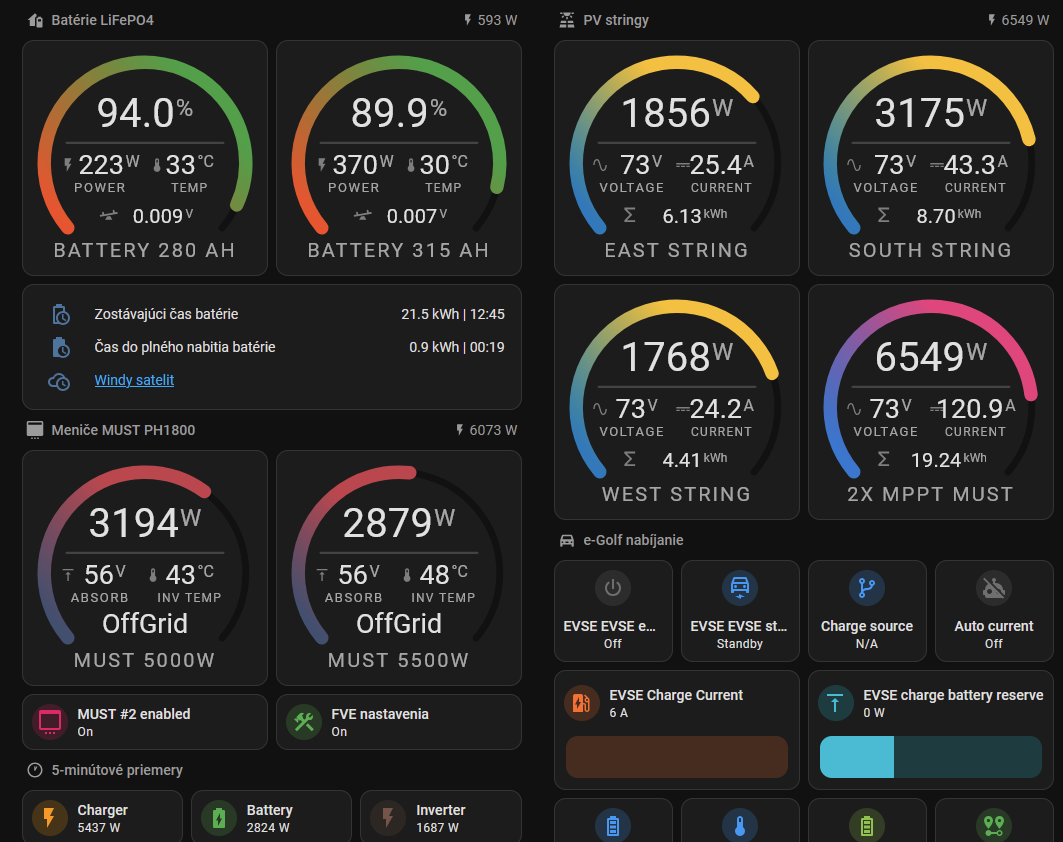
Task: Click the green map markers icon
Action: click(994, 825)
